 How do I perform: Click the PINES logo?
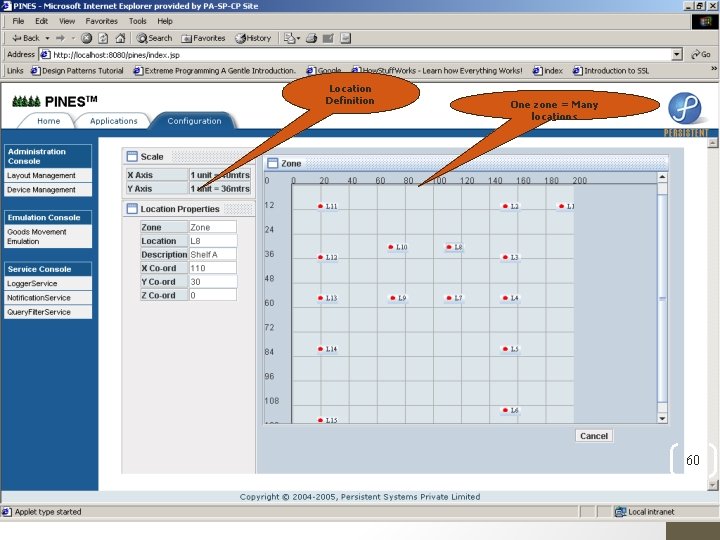tap(54, 101)
